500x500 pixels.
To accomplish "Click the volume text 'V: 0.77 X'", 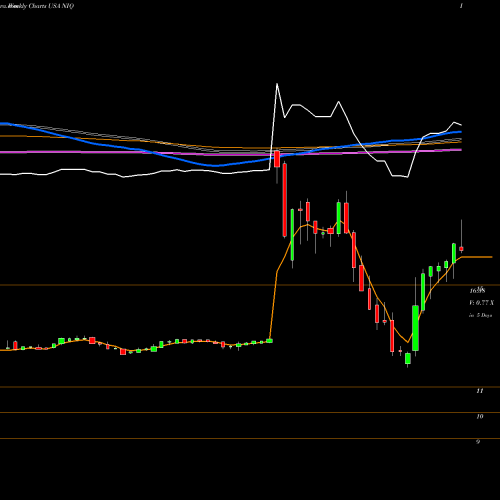I will point(482,303).
